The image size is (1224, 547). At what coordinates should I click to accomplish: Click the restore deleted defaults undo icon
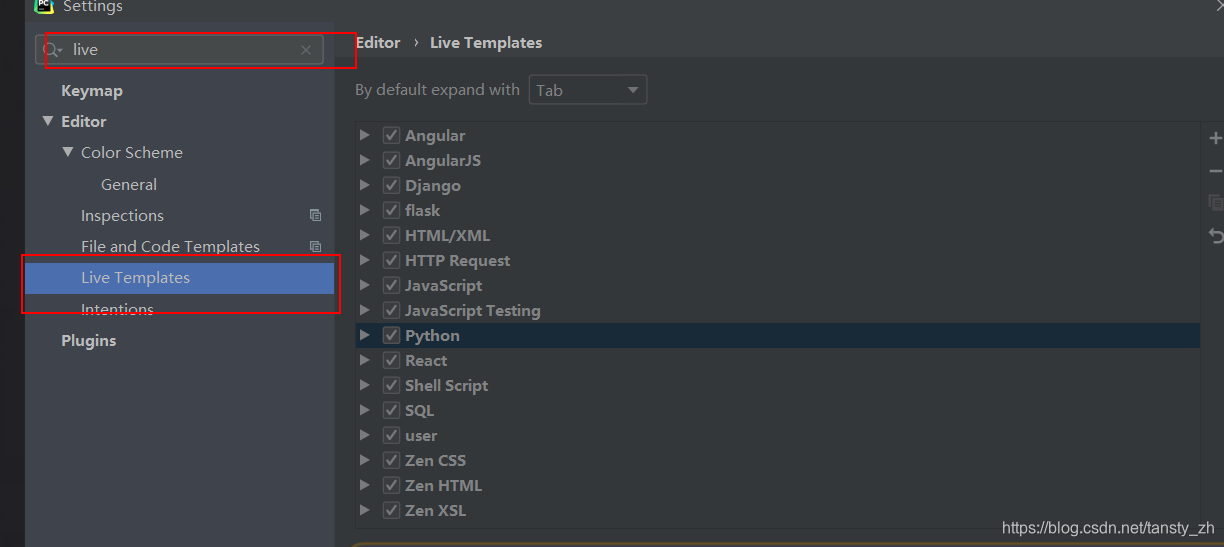1216,236
